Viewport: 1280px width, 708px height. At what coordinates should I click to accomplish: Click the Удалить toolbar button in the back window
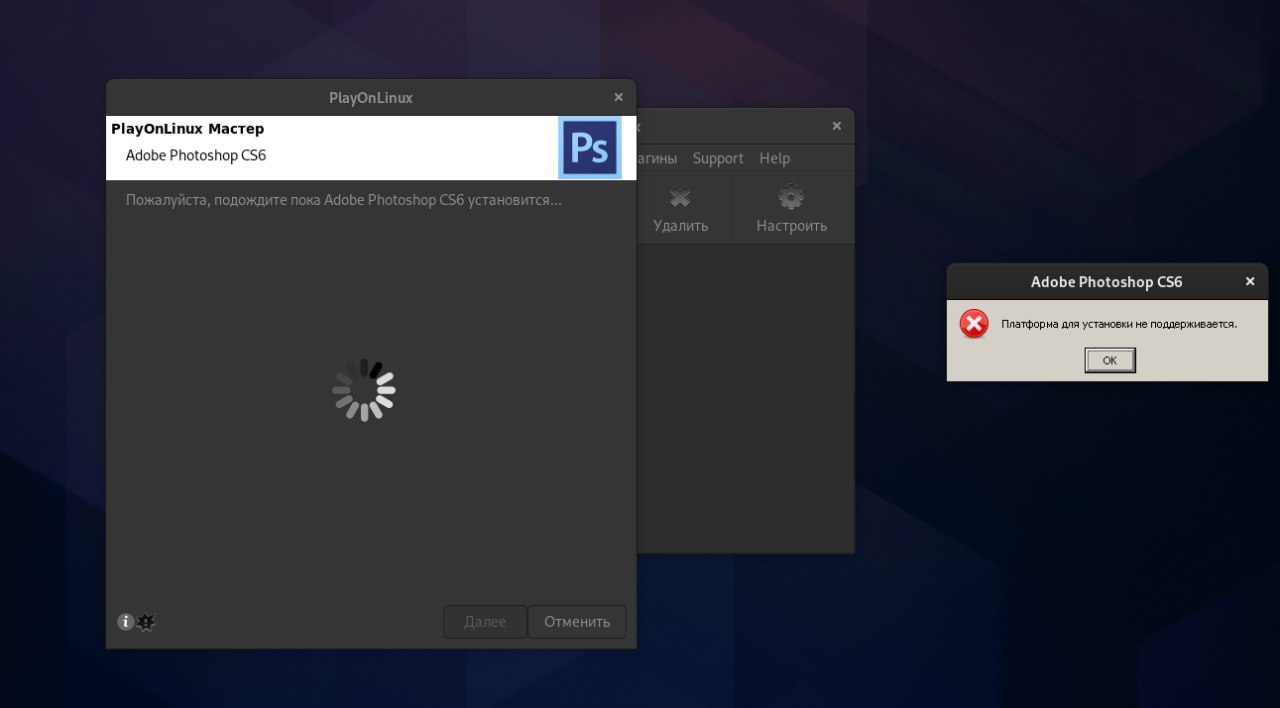coord(681,209)
